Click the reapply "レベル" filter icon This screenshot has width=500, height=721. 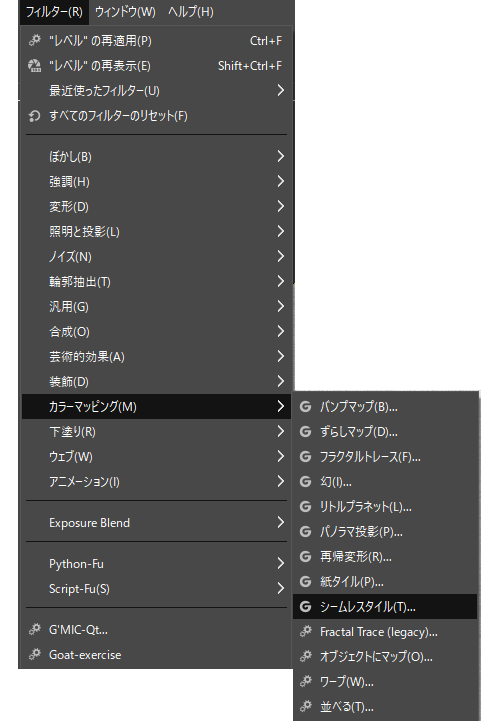point(34,40)
